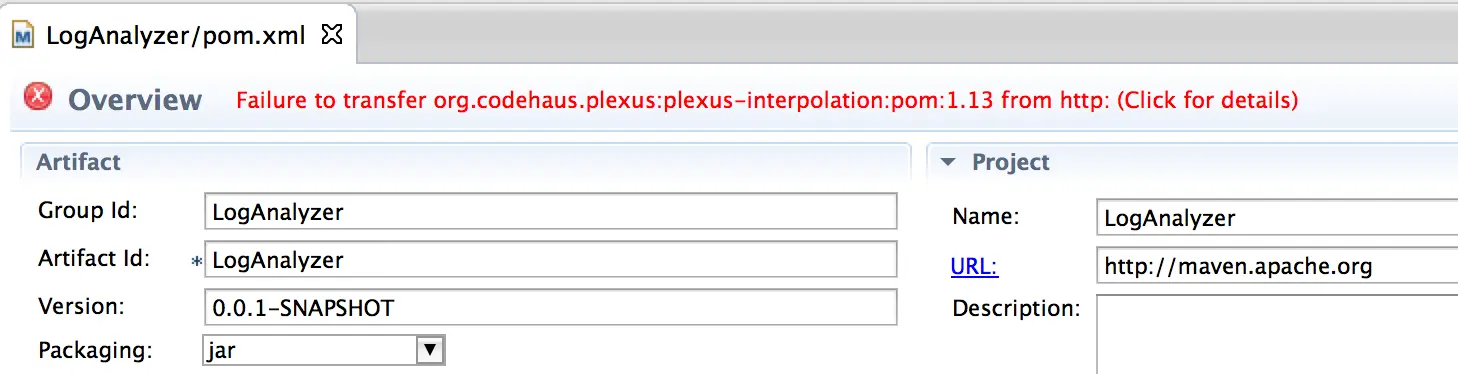Click the Overview page heading
The image size is (1458, 374).
tap(135, 100)
